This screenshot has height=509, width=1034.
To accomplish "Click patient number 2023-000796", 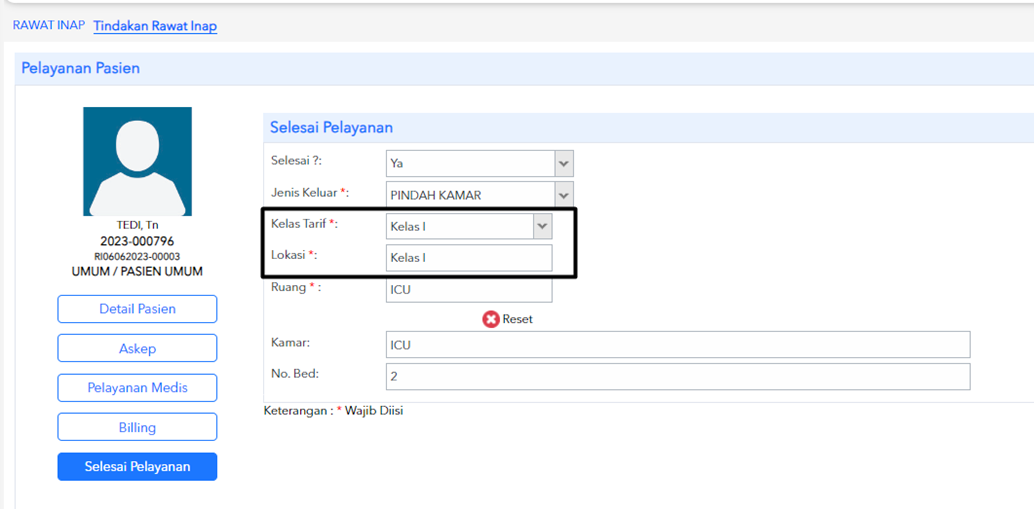I will [137, 241].
